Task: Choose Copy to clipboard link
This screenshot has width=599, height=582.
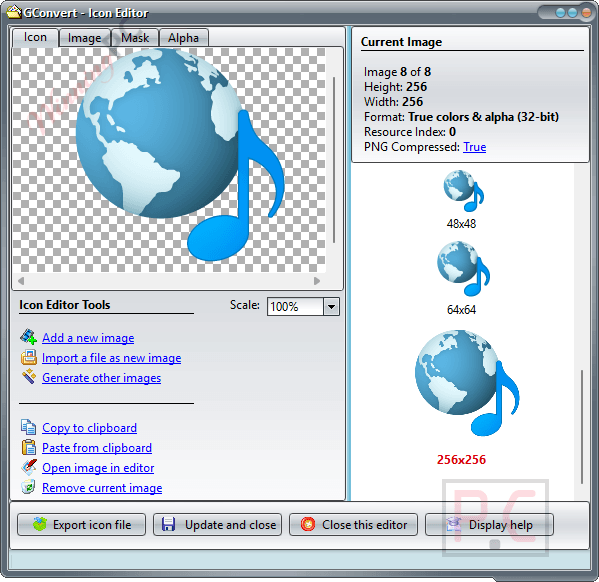Action: click(x=89, y=428)
